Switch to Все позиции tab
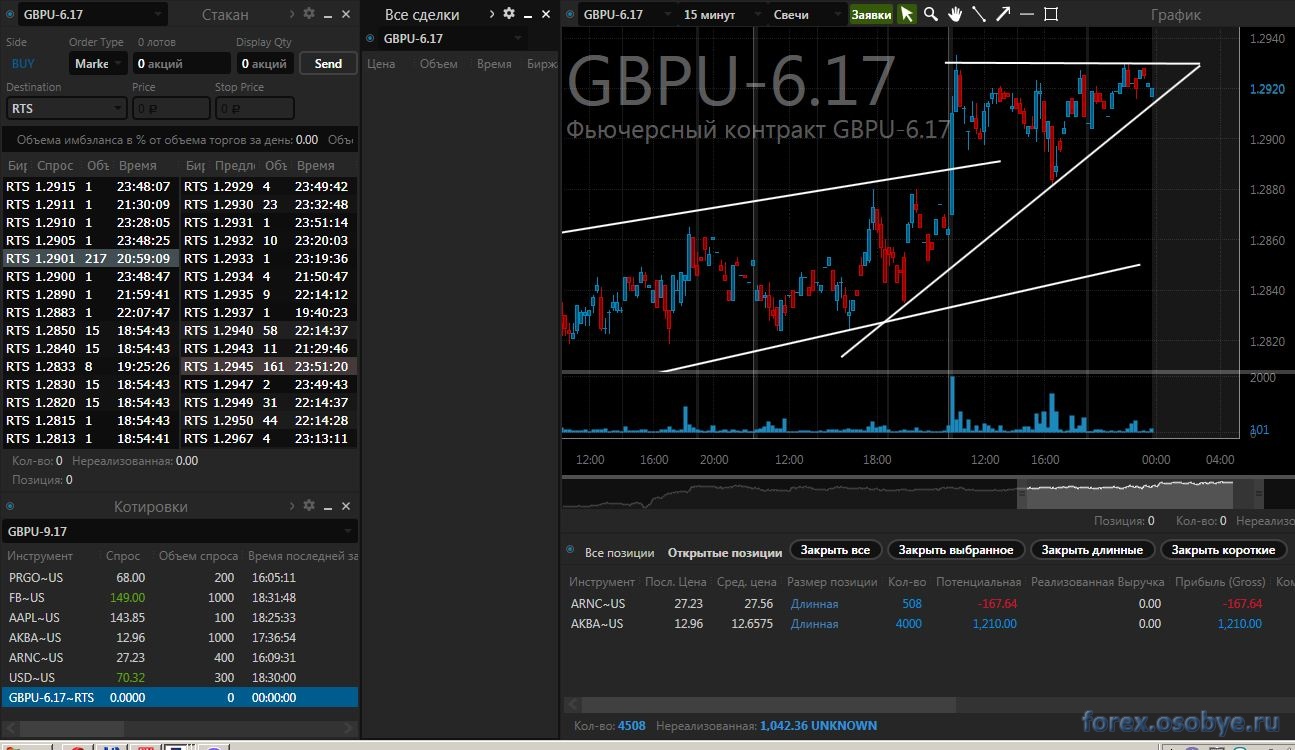Image resolution: width=1295 pixels, height=750 pixels. [620, 551]
